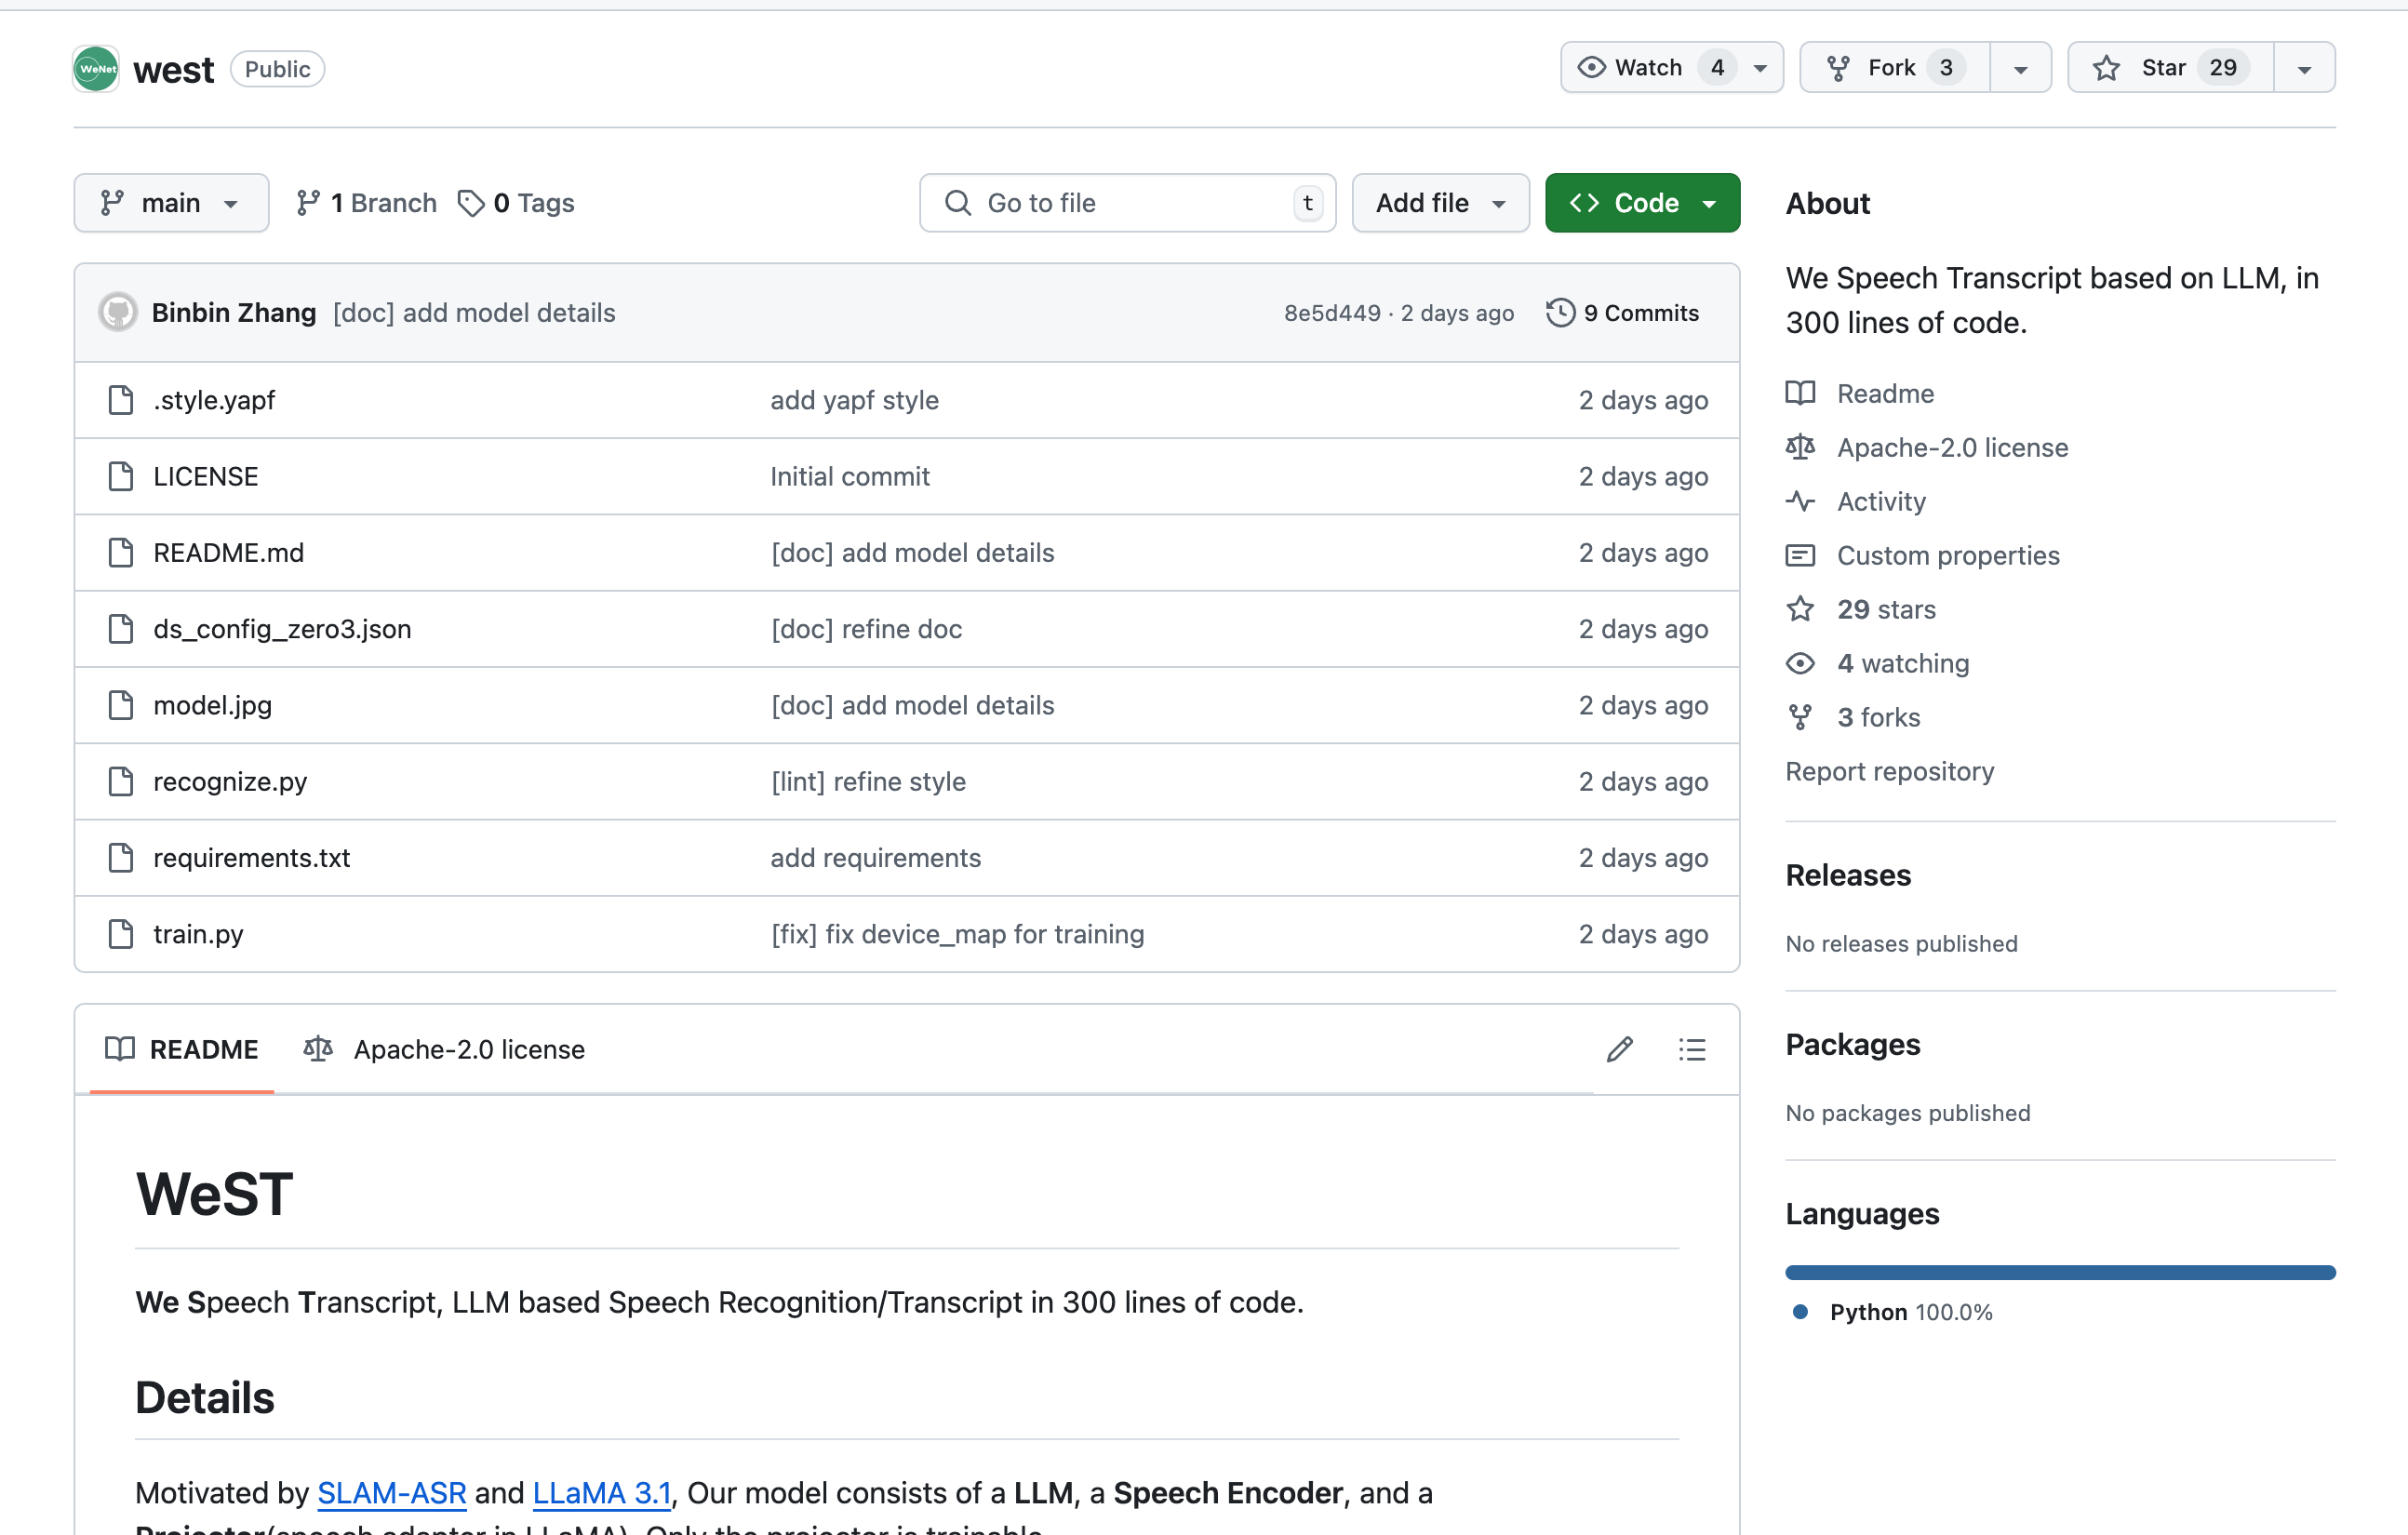2408x1535 pixels.
Task: Click the pencil edit README icon
Action: click(1620, 1049)
